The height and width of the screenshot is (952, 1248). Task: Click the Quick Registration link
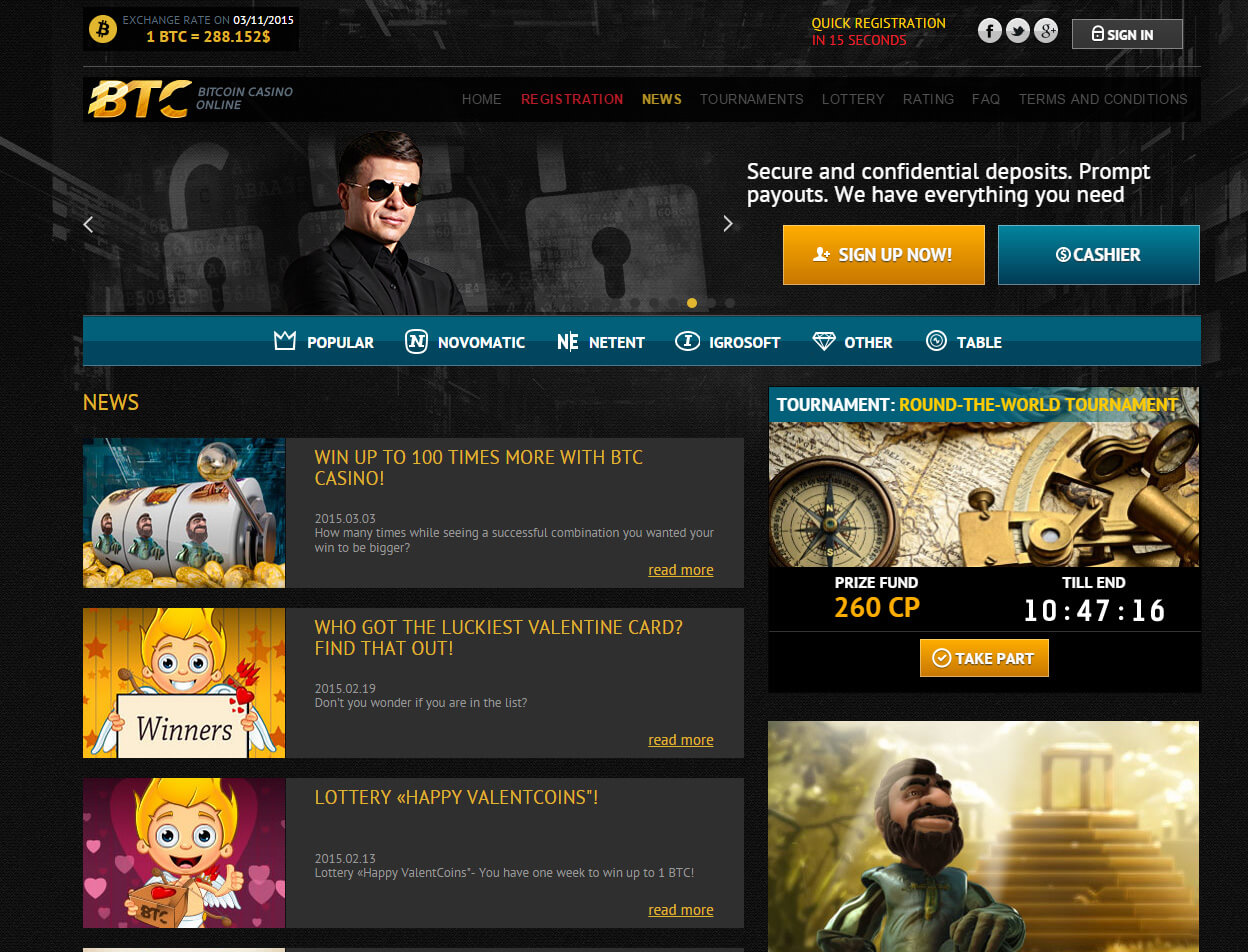point(878,23)
